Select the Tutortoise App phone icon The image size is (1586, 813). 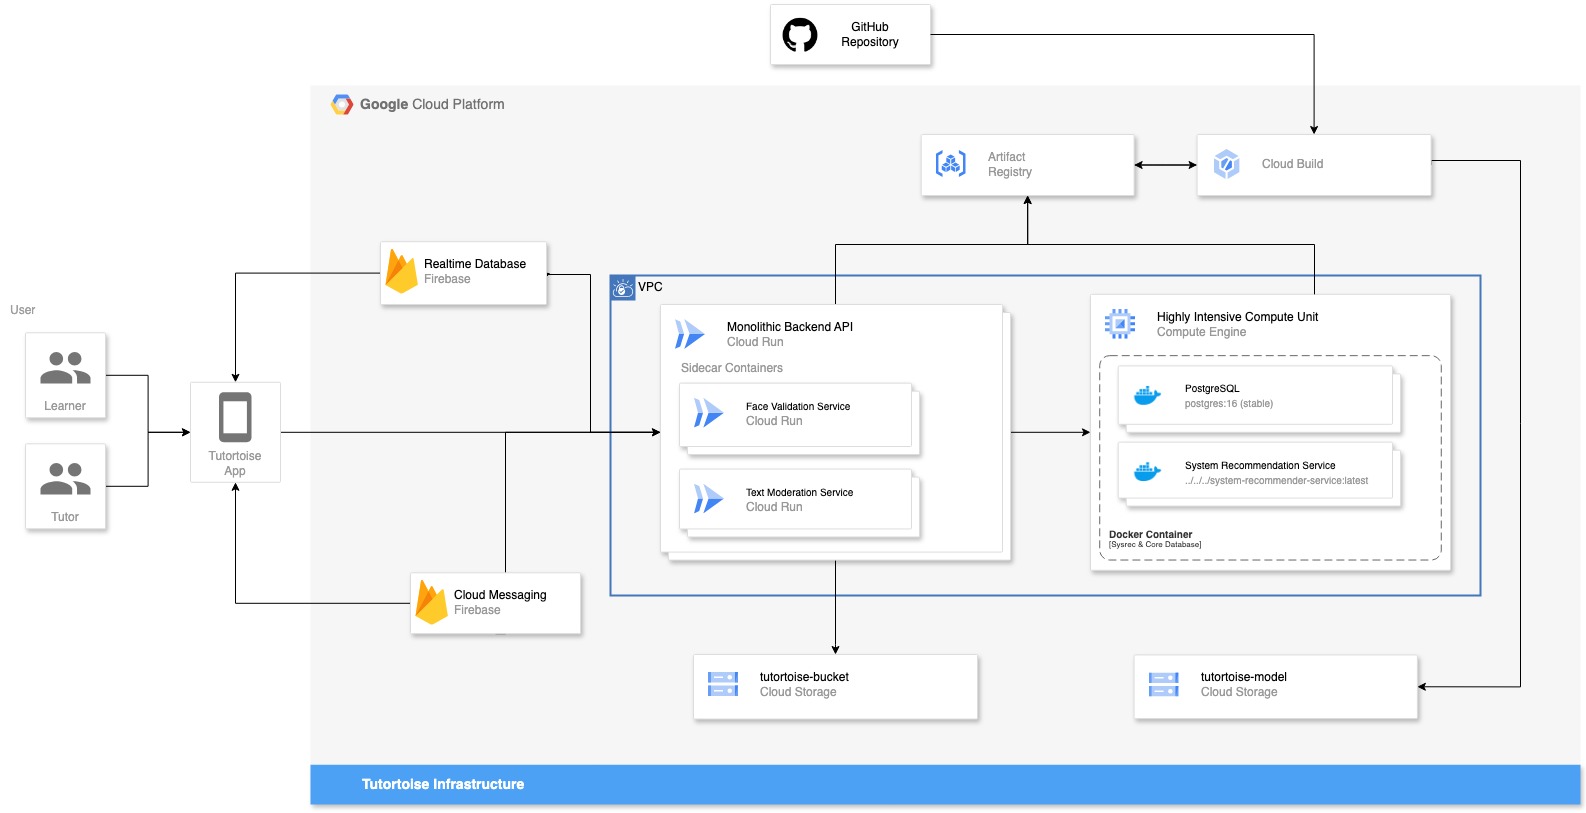235,417
